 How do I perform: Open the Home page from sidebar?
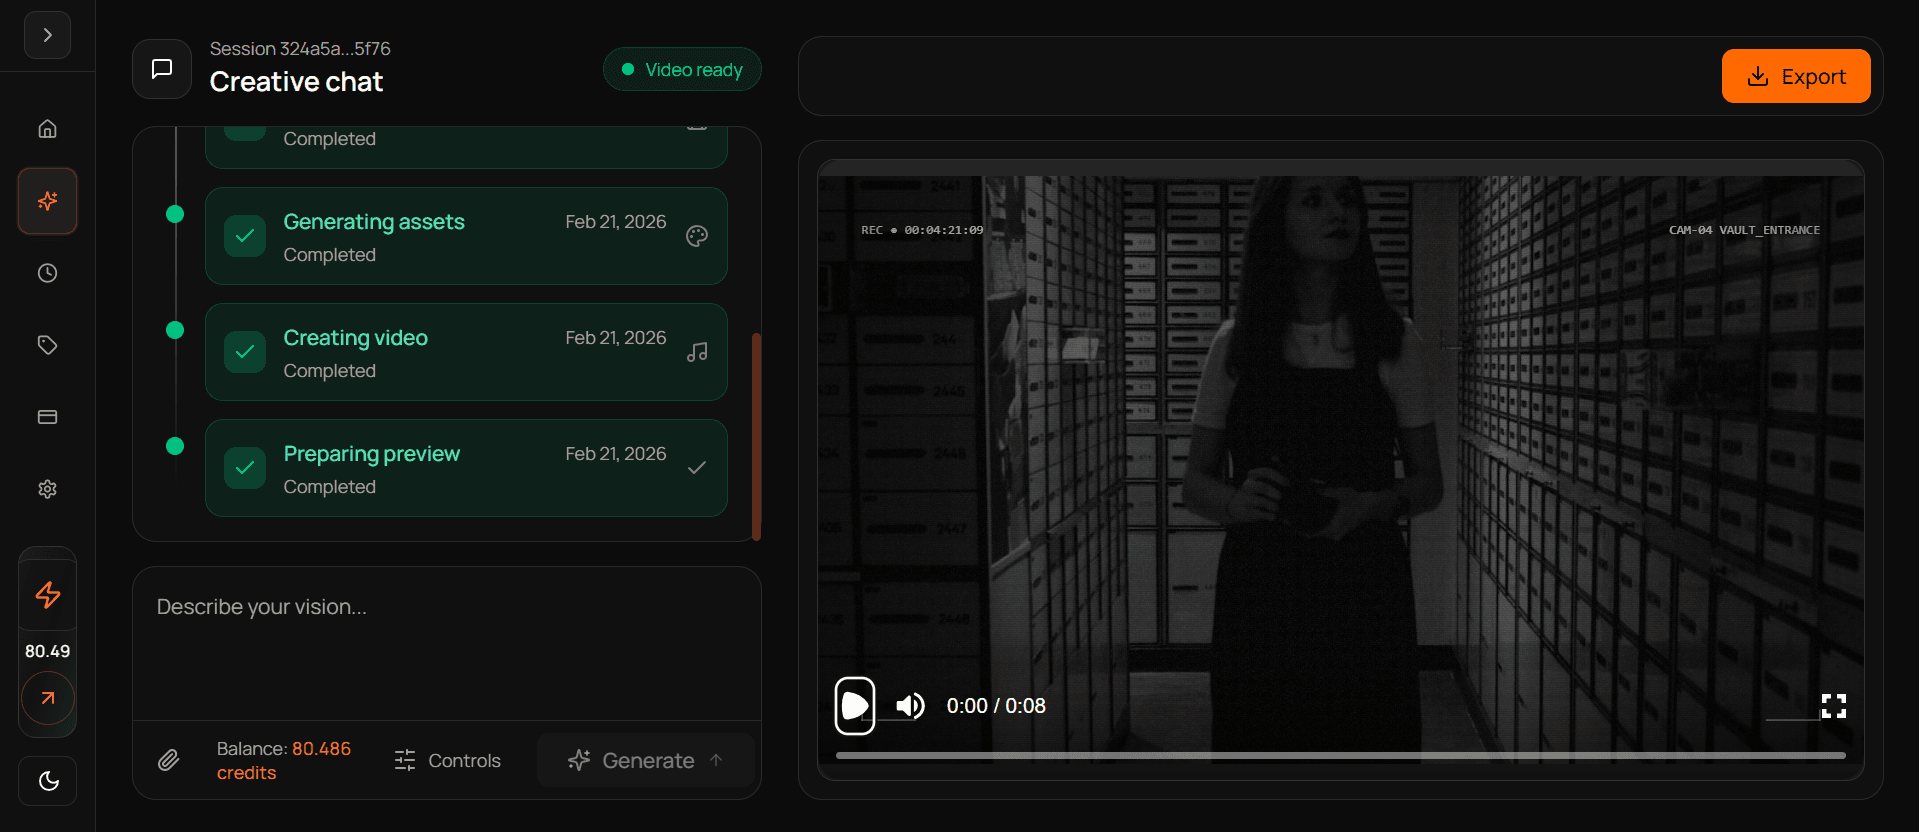coord(47,129)
